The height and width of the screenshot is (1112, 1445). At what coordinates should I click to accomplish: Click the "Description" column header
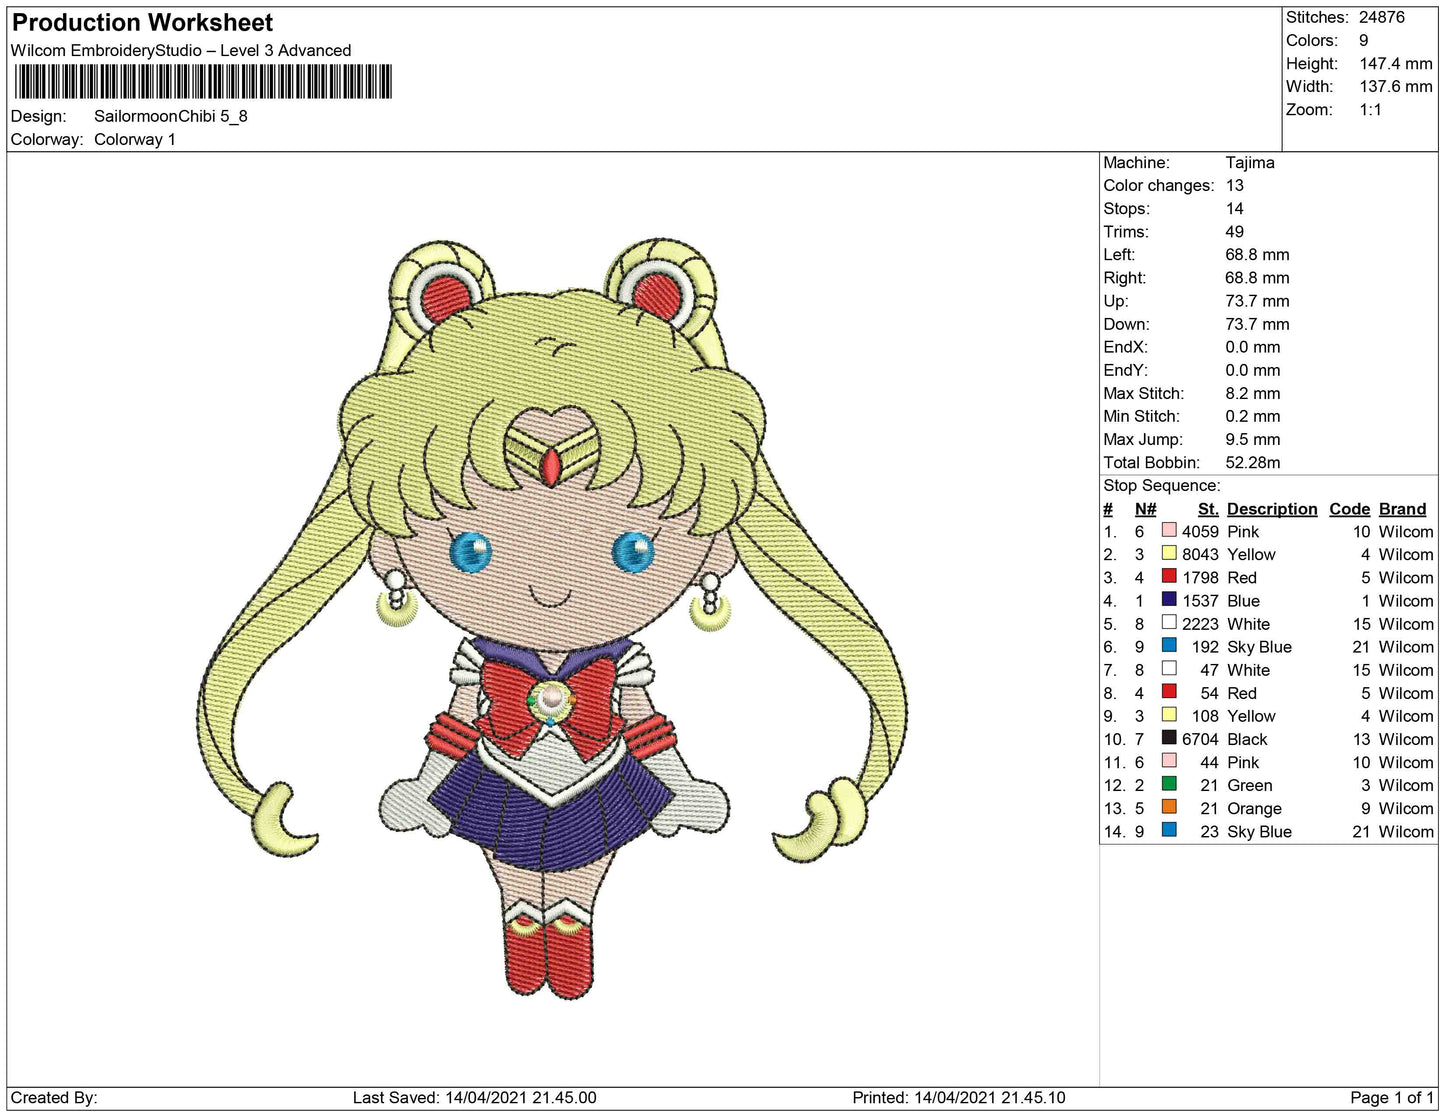tap(1272, 509)
